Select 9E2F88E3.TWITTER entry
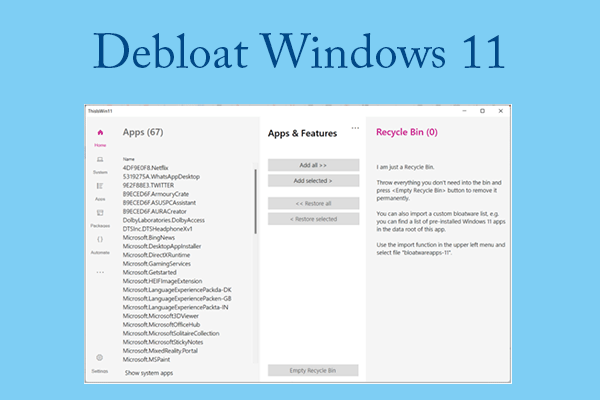This screenshot has width=600, height=400. point(148,185)
